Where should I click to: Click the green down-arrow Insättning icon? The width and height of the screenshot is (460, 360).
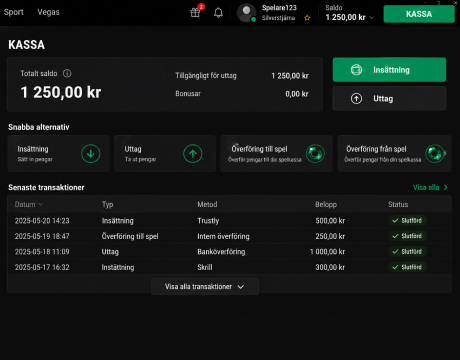coord(91,154)
